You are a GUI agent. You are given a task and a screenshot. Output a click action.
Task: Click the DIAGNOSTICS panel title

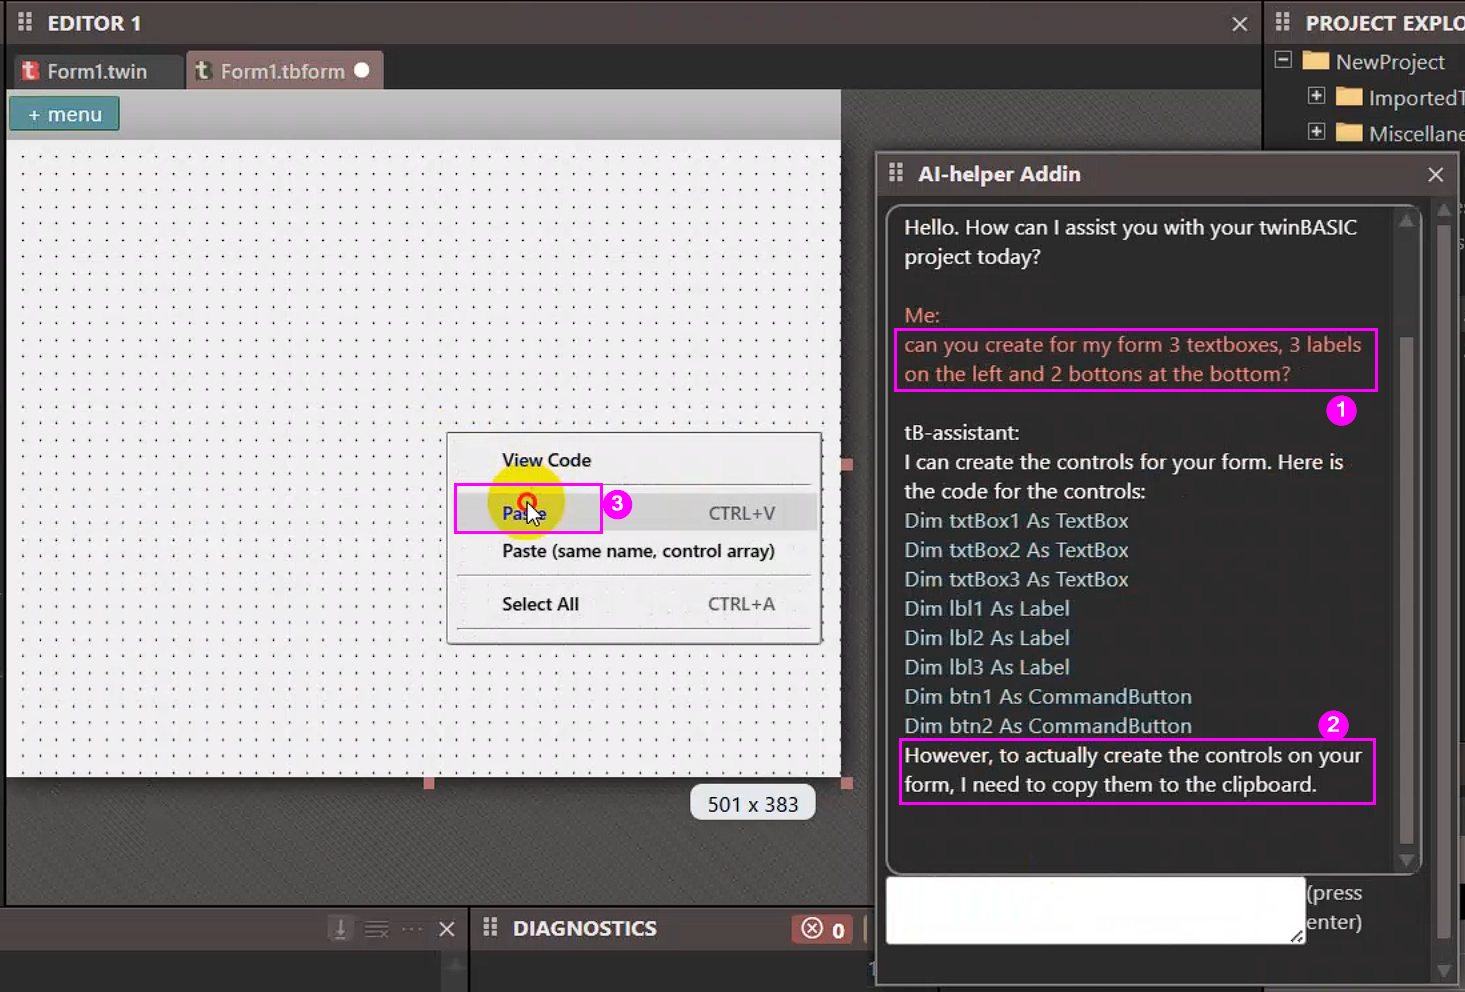[x=585, y=929]
